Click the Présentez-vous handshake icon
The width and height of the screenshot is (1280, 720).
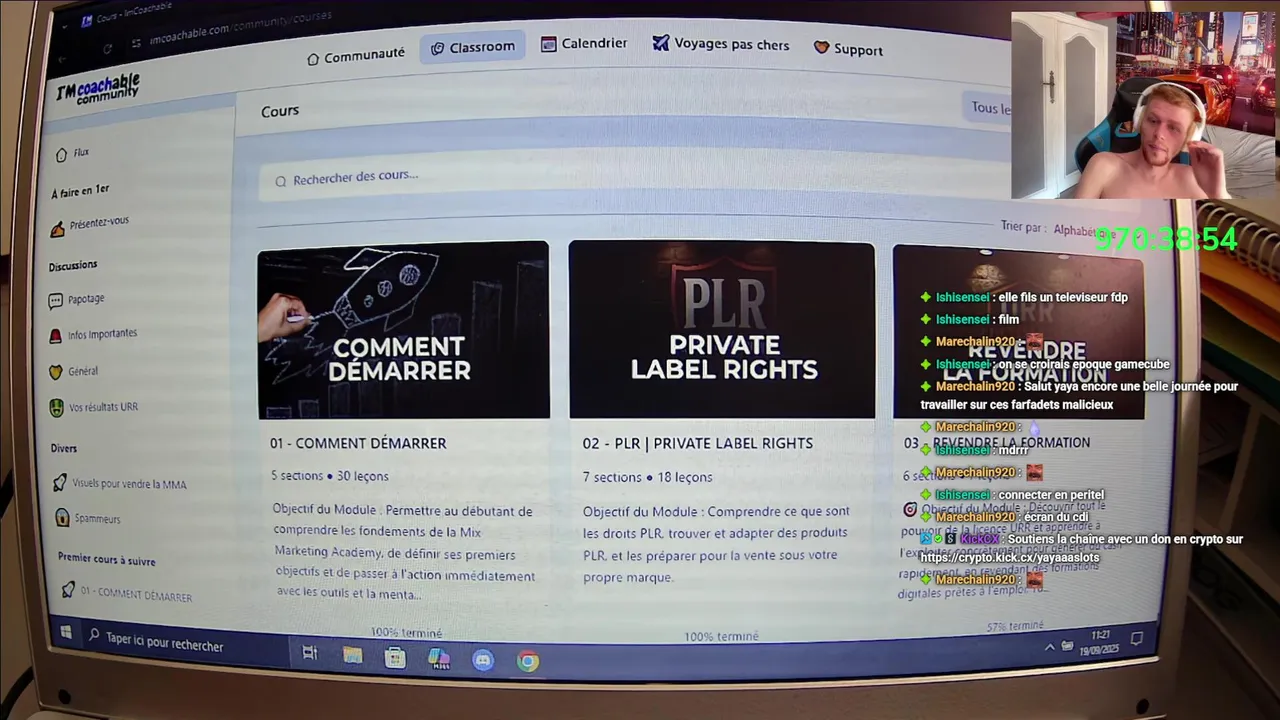pos(58,229)
